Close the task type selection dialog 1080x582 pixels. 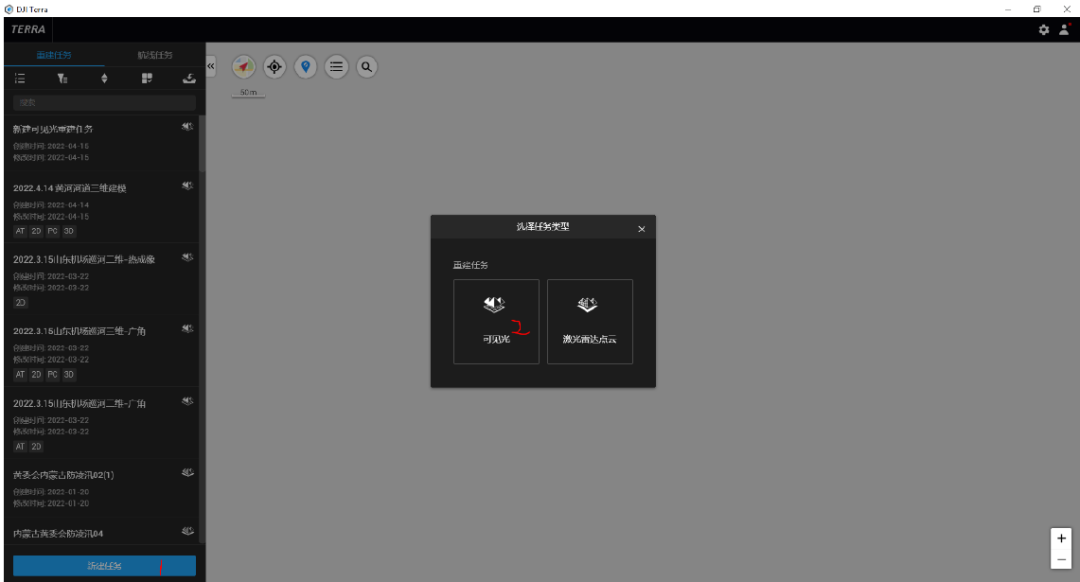coord(641,229)
